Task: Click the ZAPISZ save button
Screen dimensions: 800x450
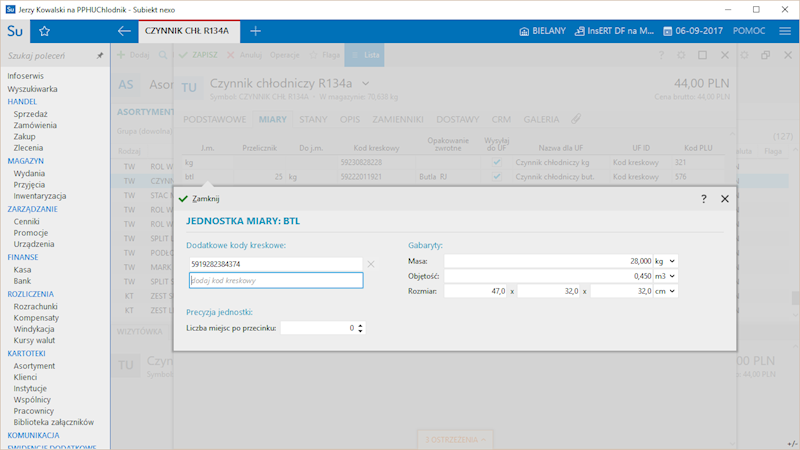Action: coord(199,55)
